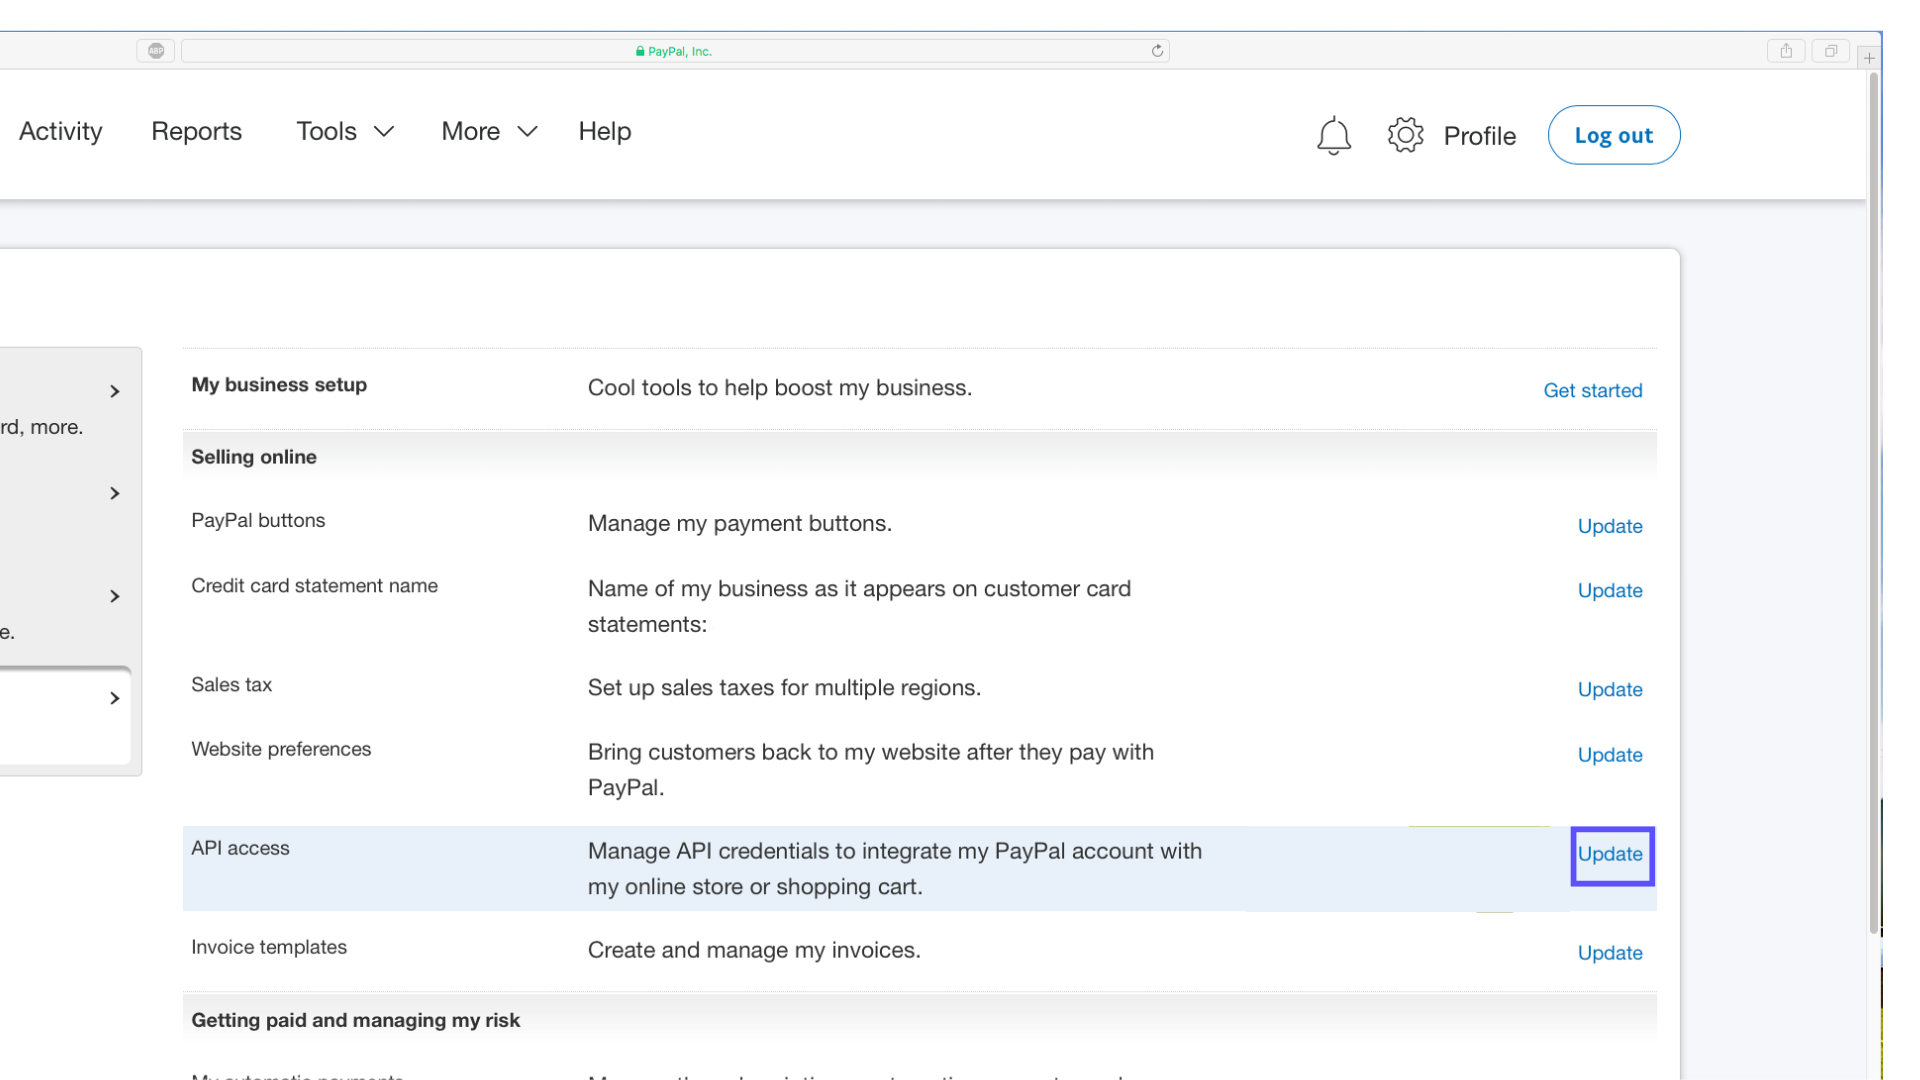Select the Credit card statement name label
This screenshot has height=1080, width=1920.
[314, 586]
